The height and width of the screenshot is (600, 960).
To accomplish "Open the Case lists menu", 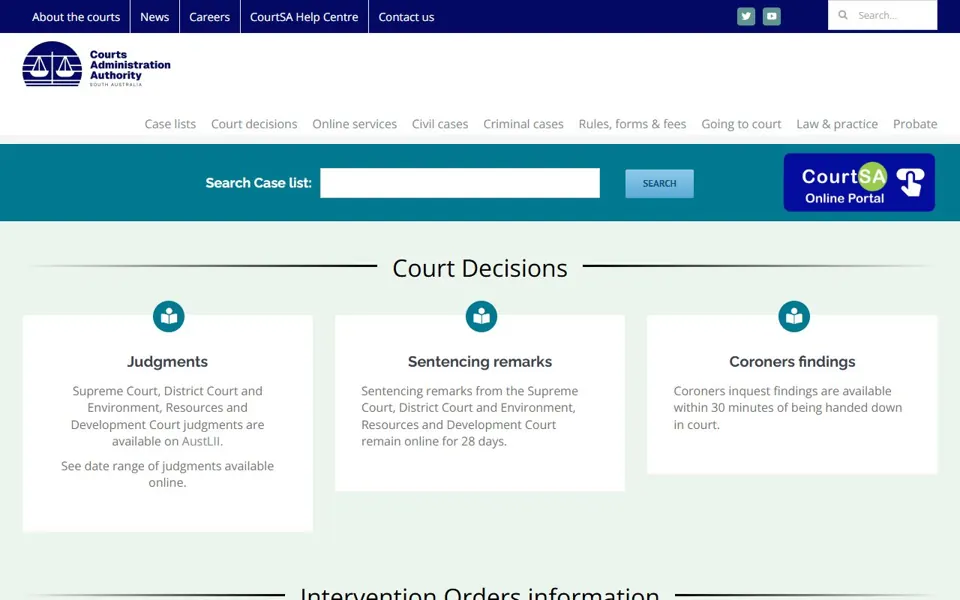I will pyautogui.click(x=170, y=124).
